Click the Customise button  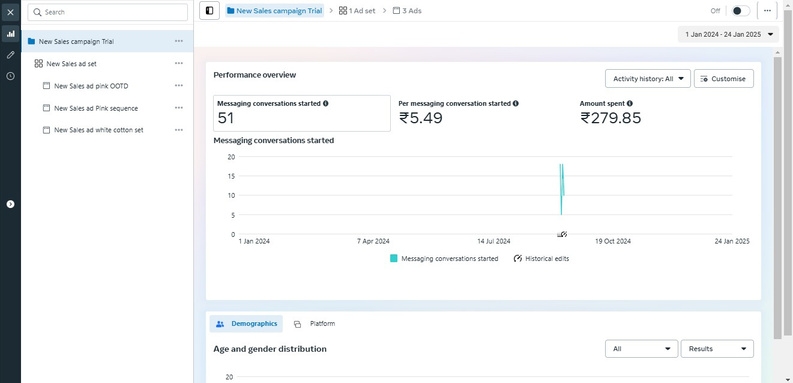724,79
